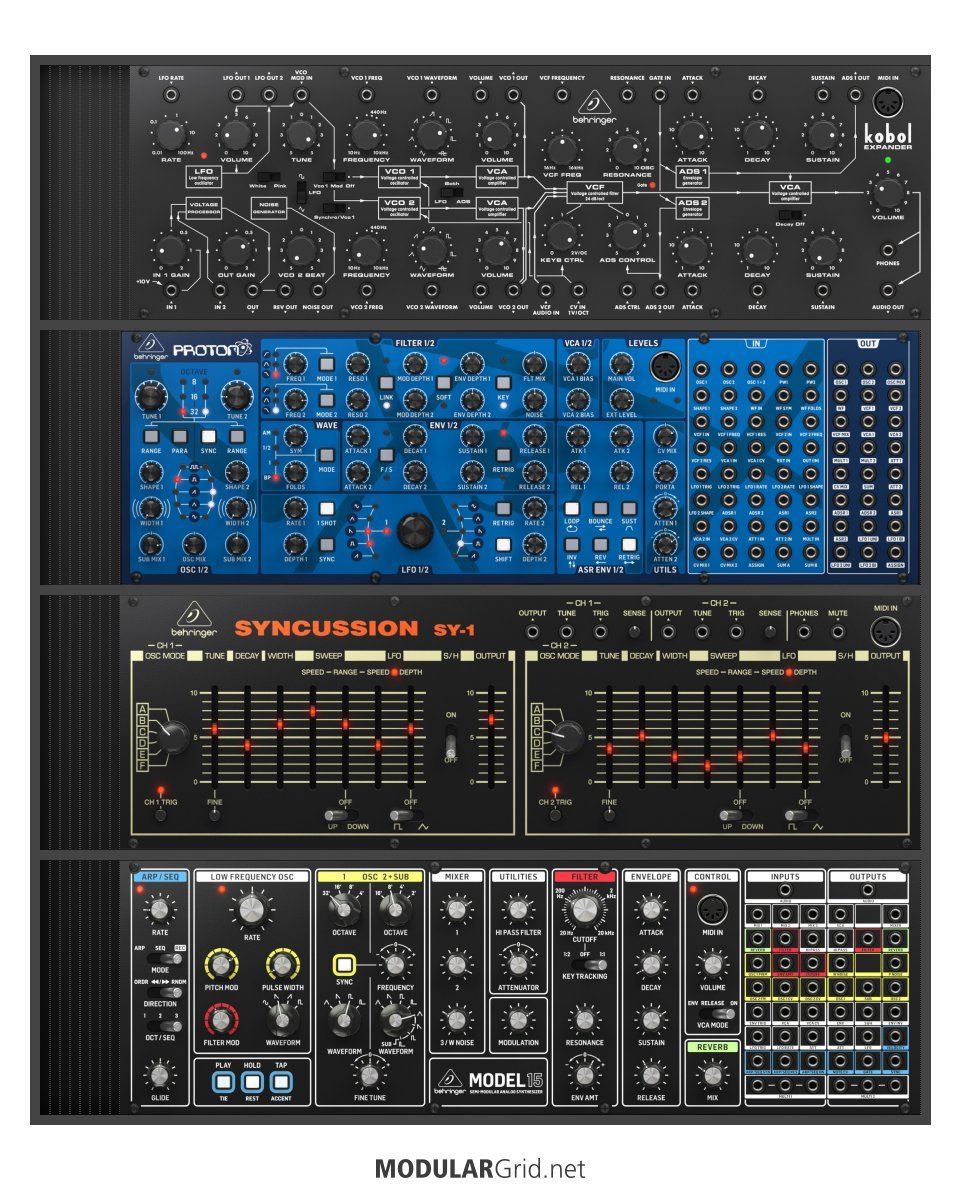This screenshot has width=961, height=1190.
Task: Click the Kobol NOISE OUT jack
Action: (x=318, y=291)
